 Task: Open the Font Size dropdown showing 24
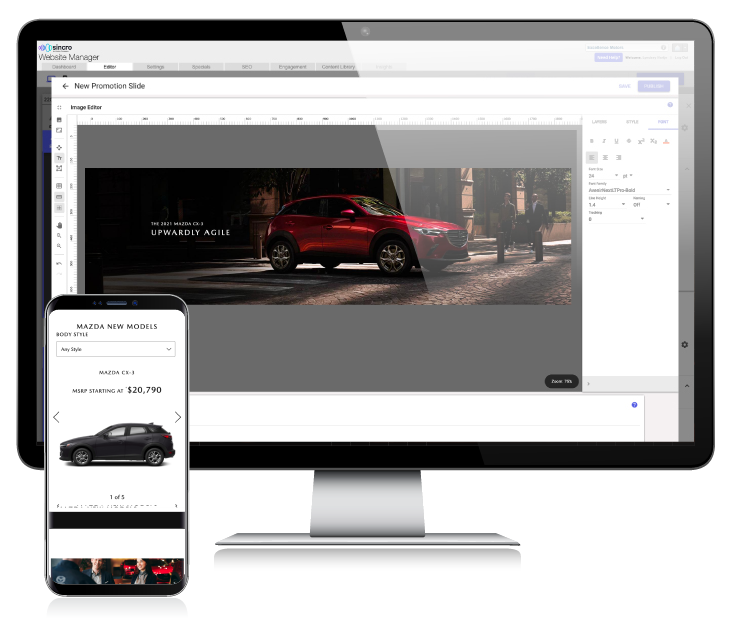tap(603, 176)
